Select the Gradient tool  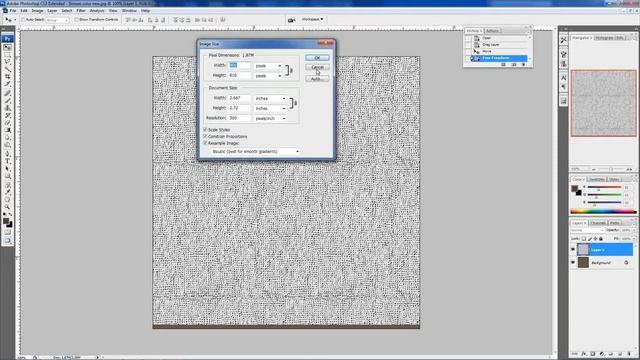pyautogui.click(x=7, y=130)
